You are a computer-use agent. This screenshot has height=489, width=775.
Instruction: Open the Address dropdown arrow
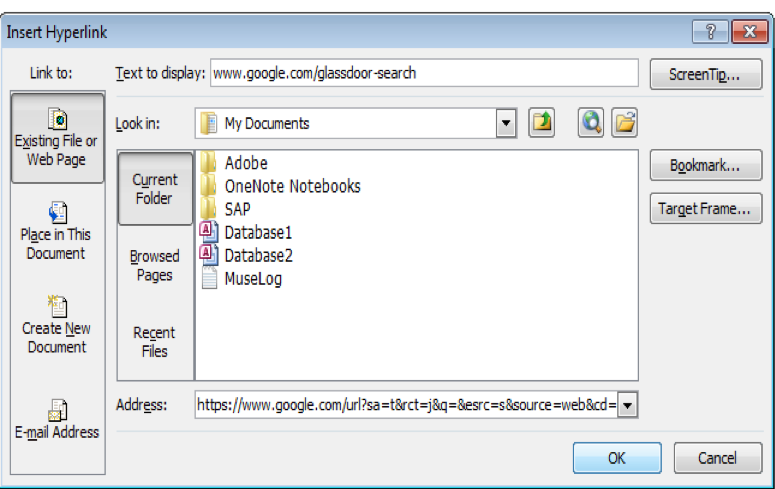pos(628,405)
